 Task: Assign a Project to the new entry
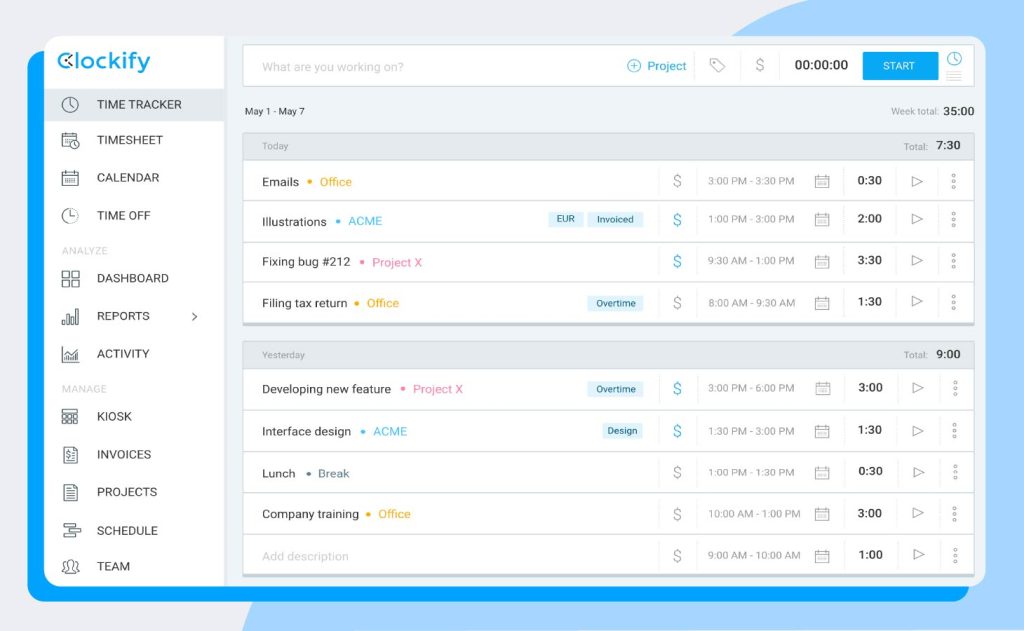658,65
